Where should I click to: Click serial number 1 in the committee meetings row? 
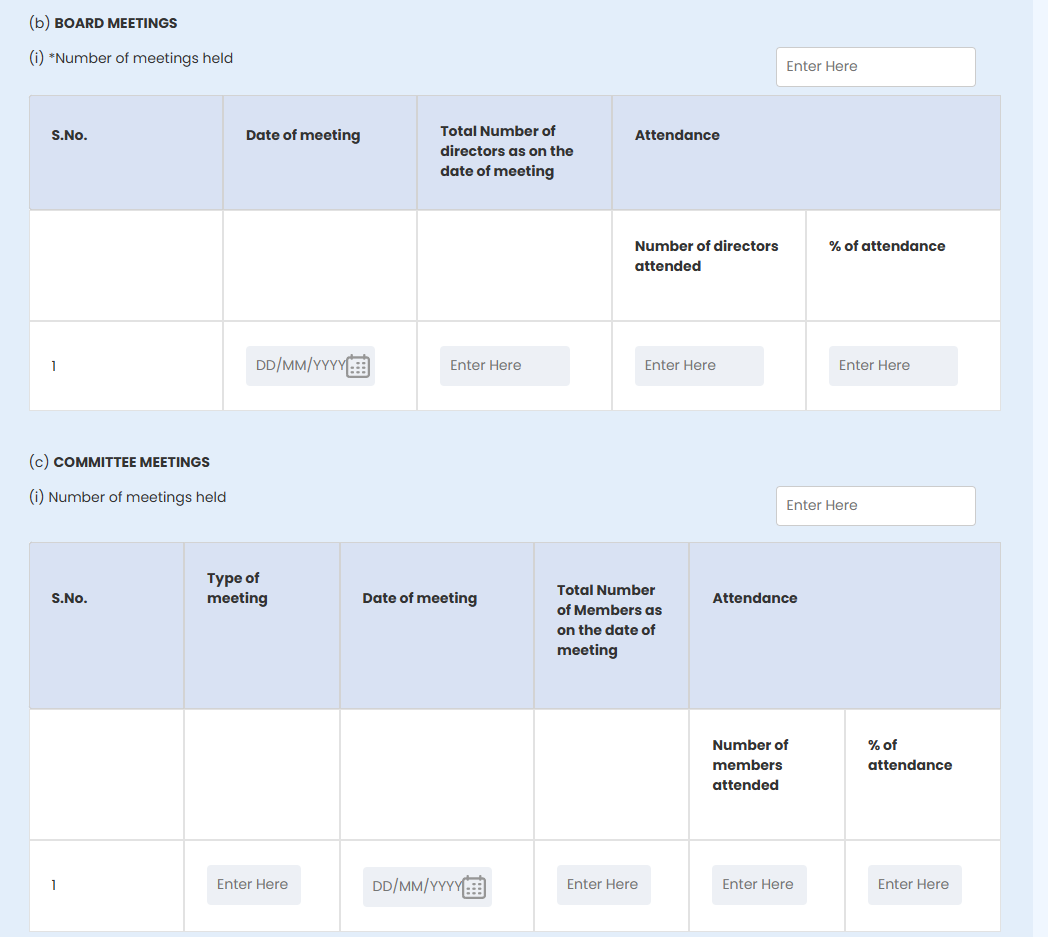54,885
